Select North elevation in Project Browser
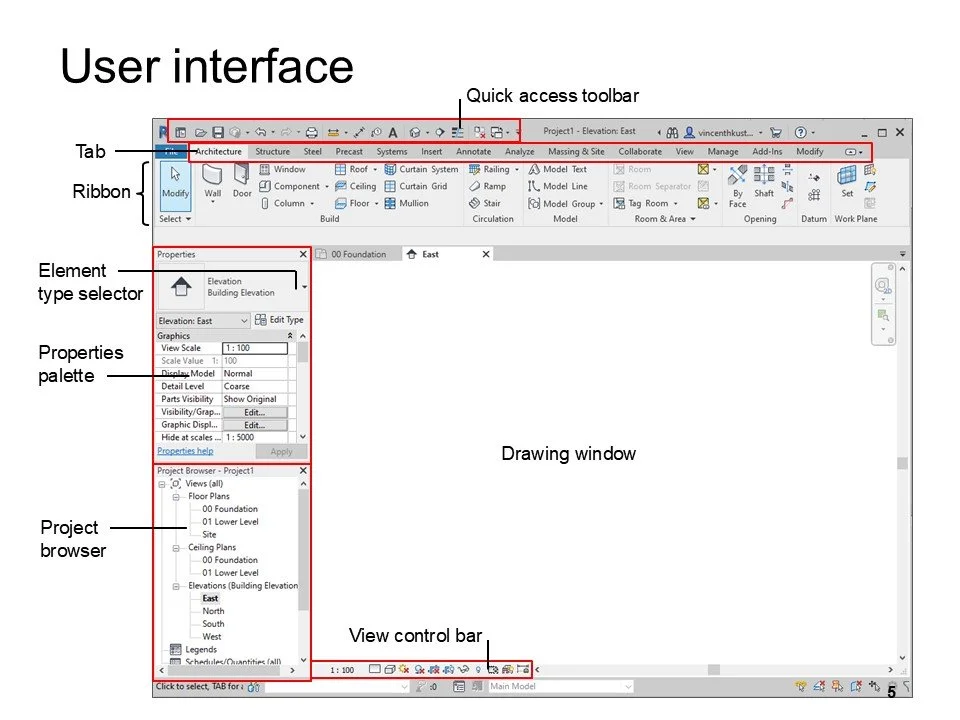The image size is (960, 720). (213, 612)
